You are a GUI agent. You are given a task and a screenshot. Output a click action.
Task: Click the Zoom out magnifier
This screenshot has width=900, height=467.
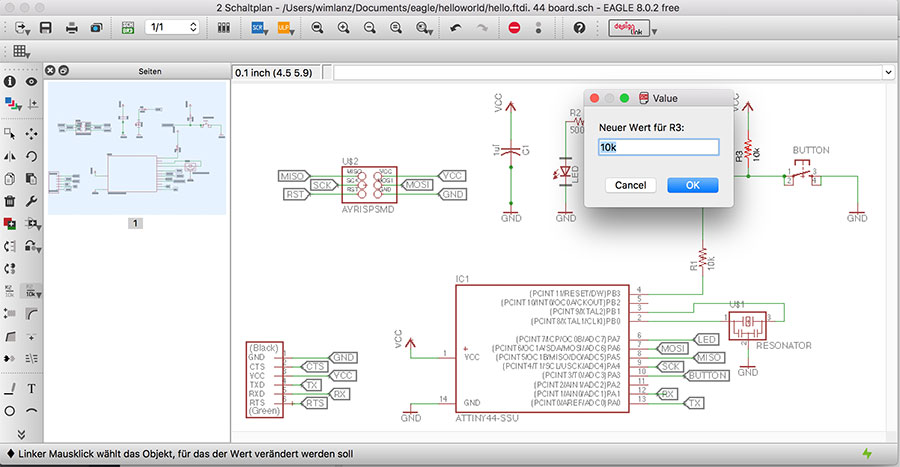point(370,28)
